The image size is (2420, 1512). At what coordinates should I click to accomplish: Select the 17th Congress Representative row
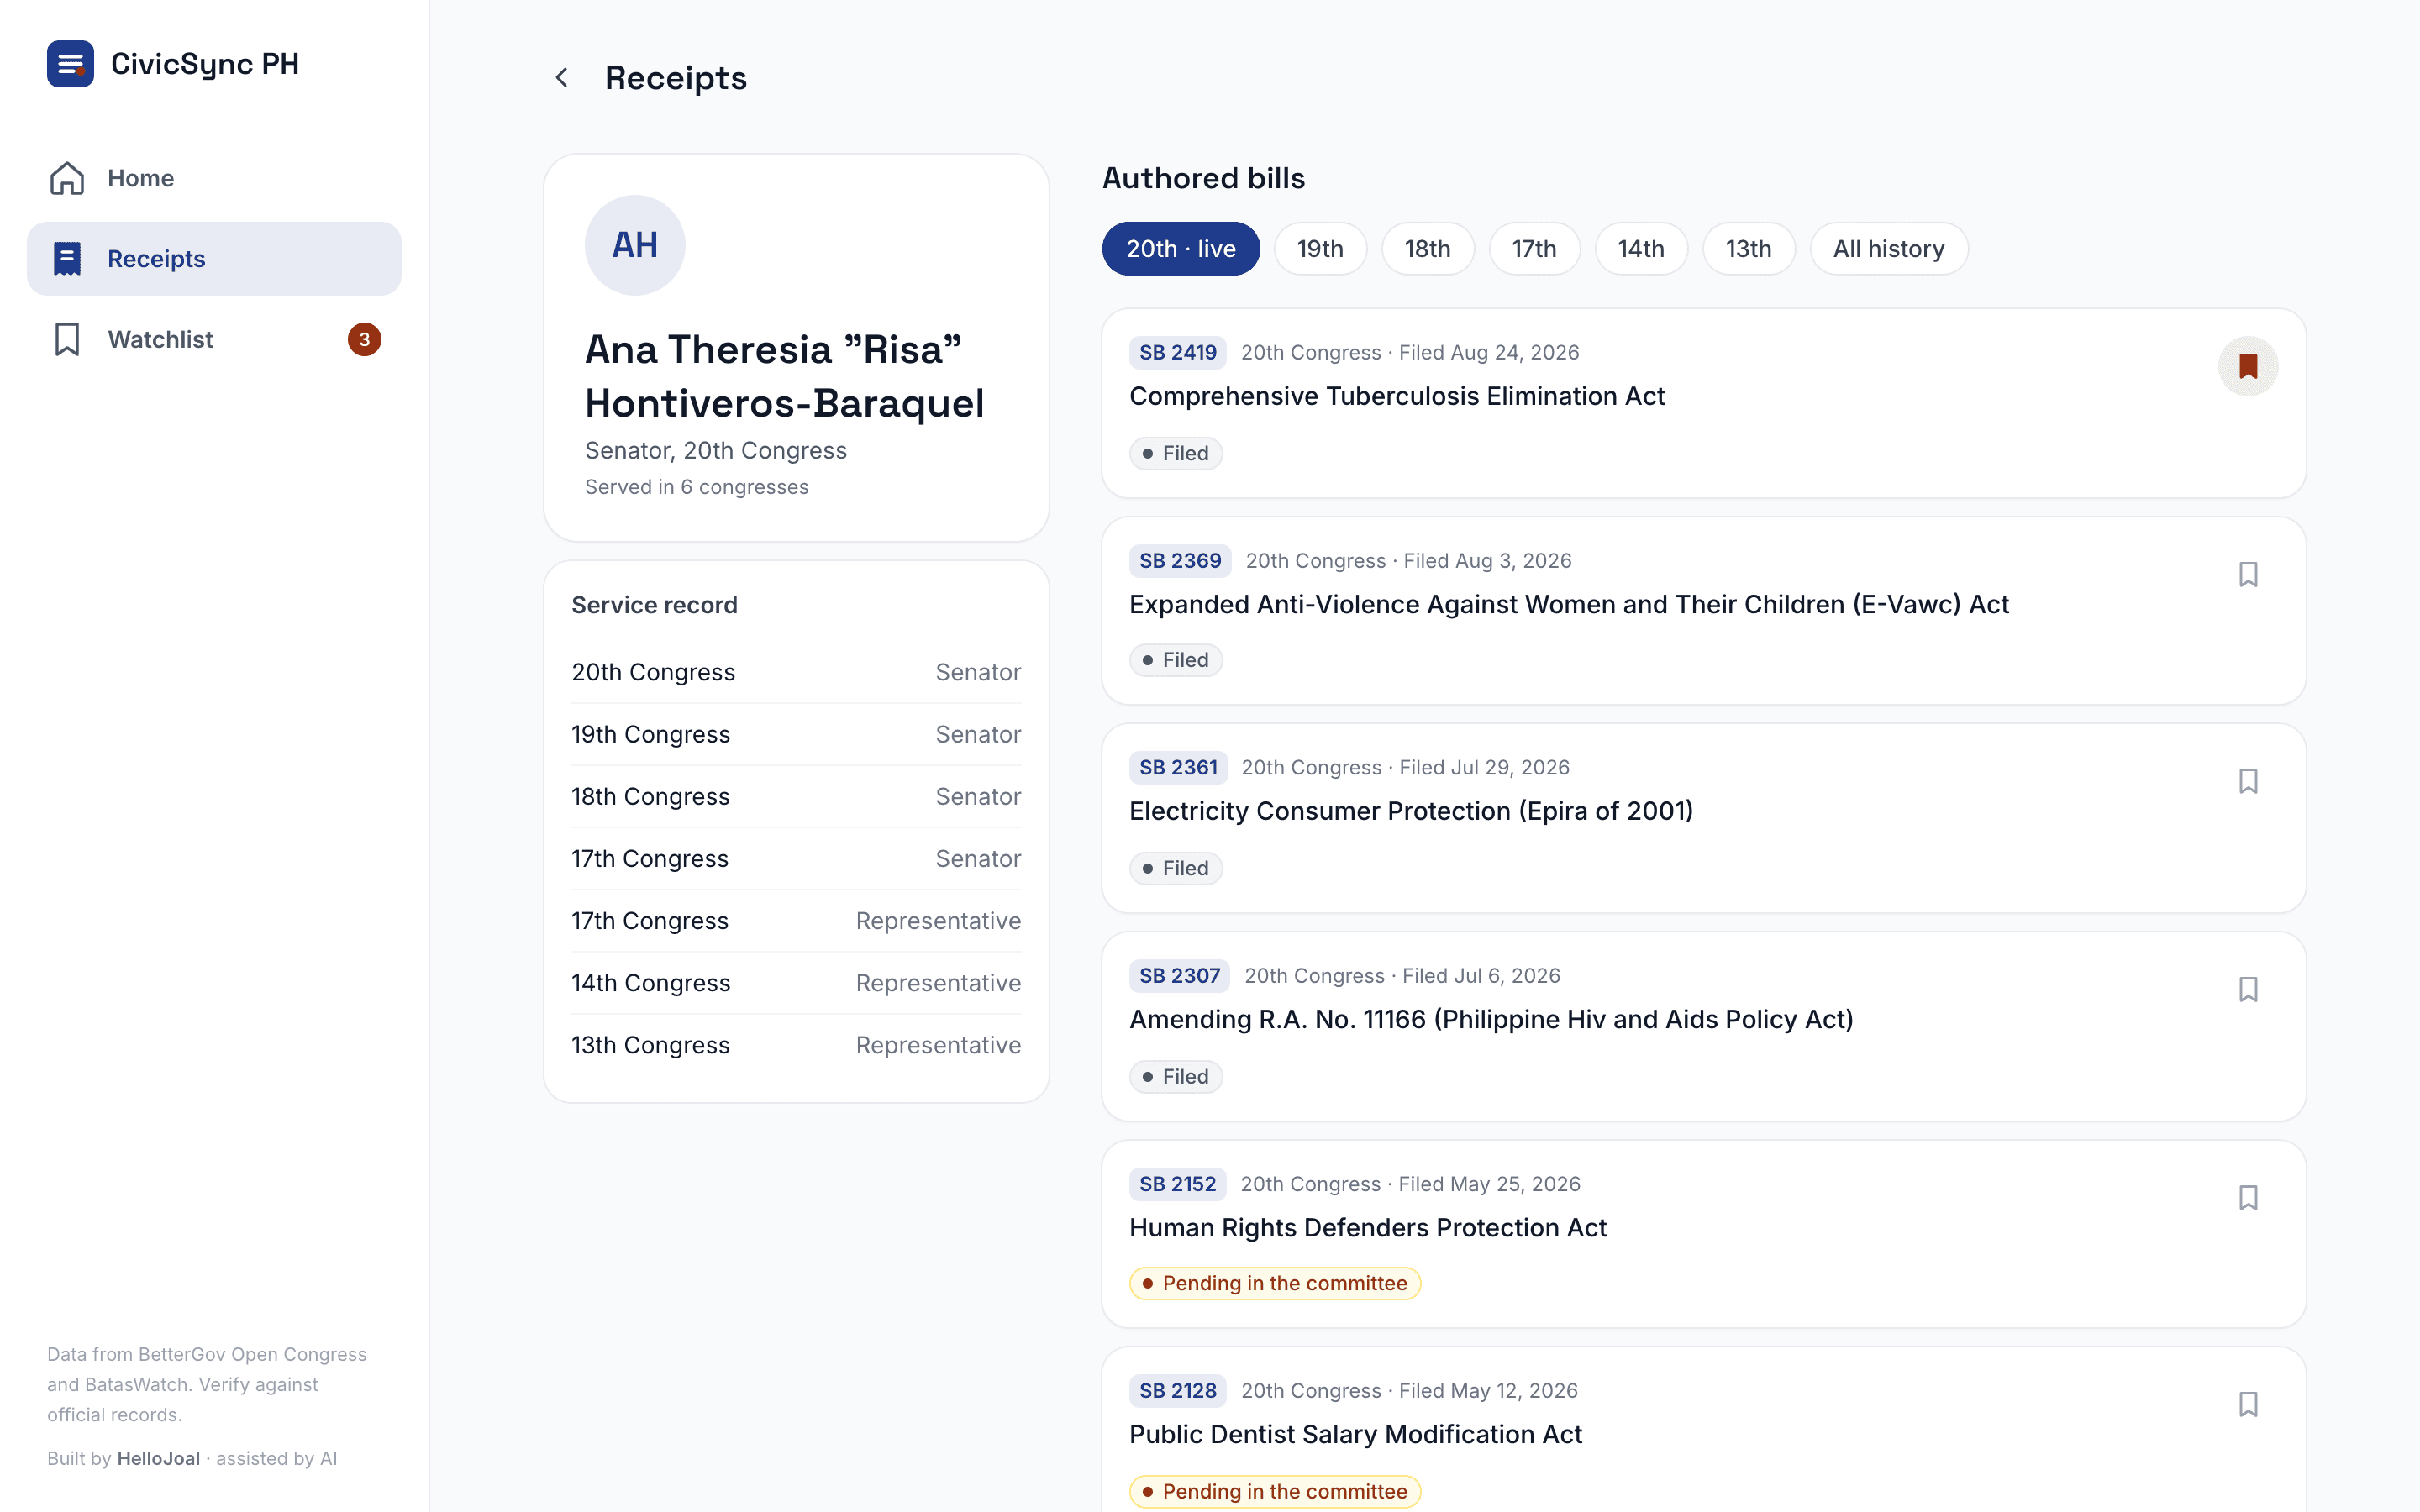click(x=796, y=921)
